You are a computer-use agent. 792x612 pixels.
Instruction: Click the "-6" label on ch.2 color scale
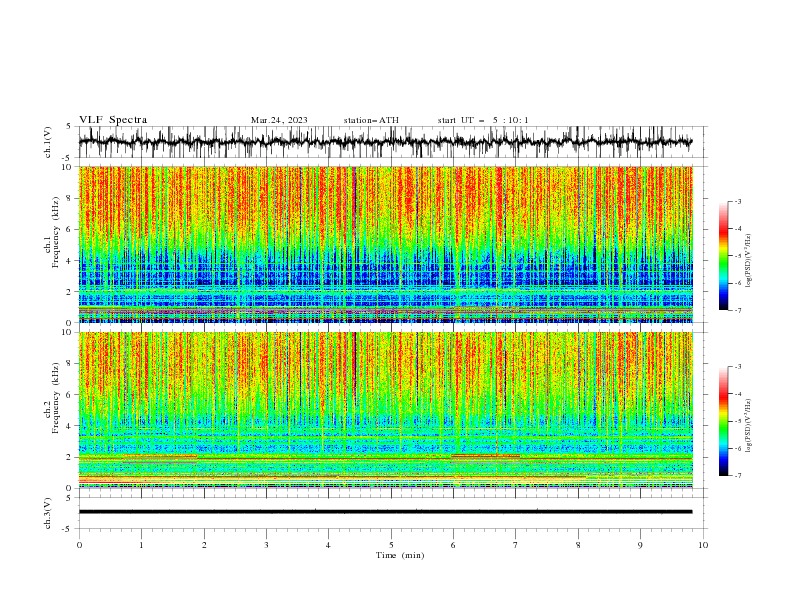pyautogui.click(x=737, y=448)
